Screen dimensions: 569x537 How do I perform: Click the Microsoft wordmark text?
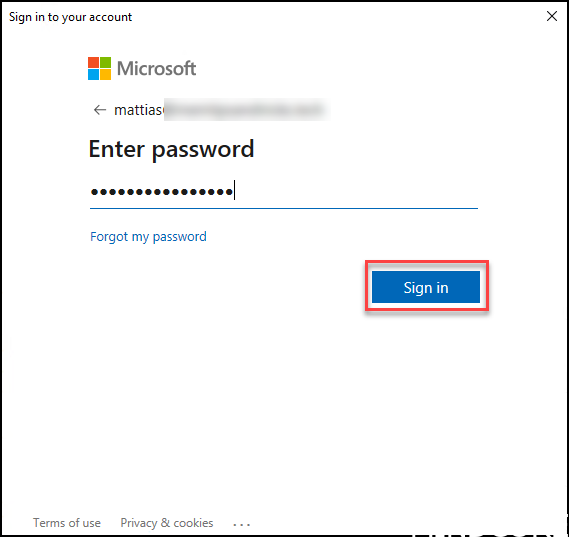[x=156, y=68]
